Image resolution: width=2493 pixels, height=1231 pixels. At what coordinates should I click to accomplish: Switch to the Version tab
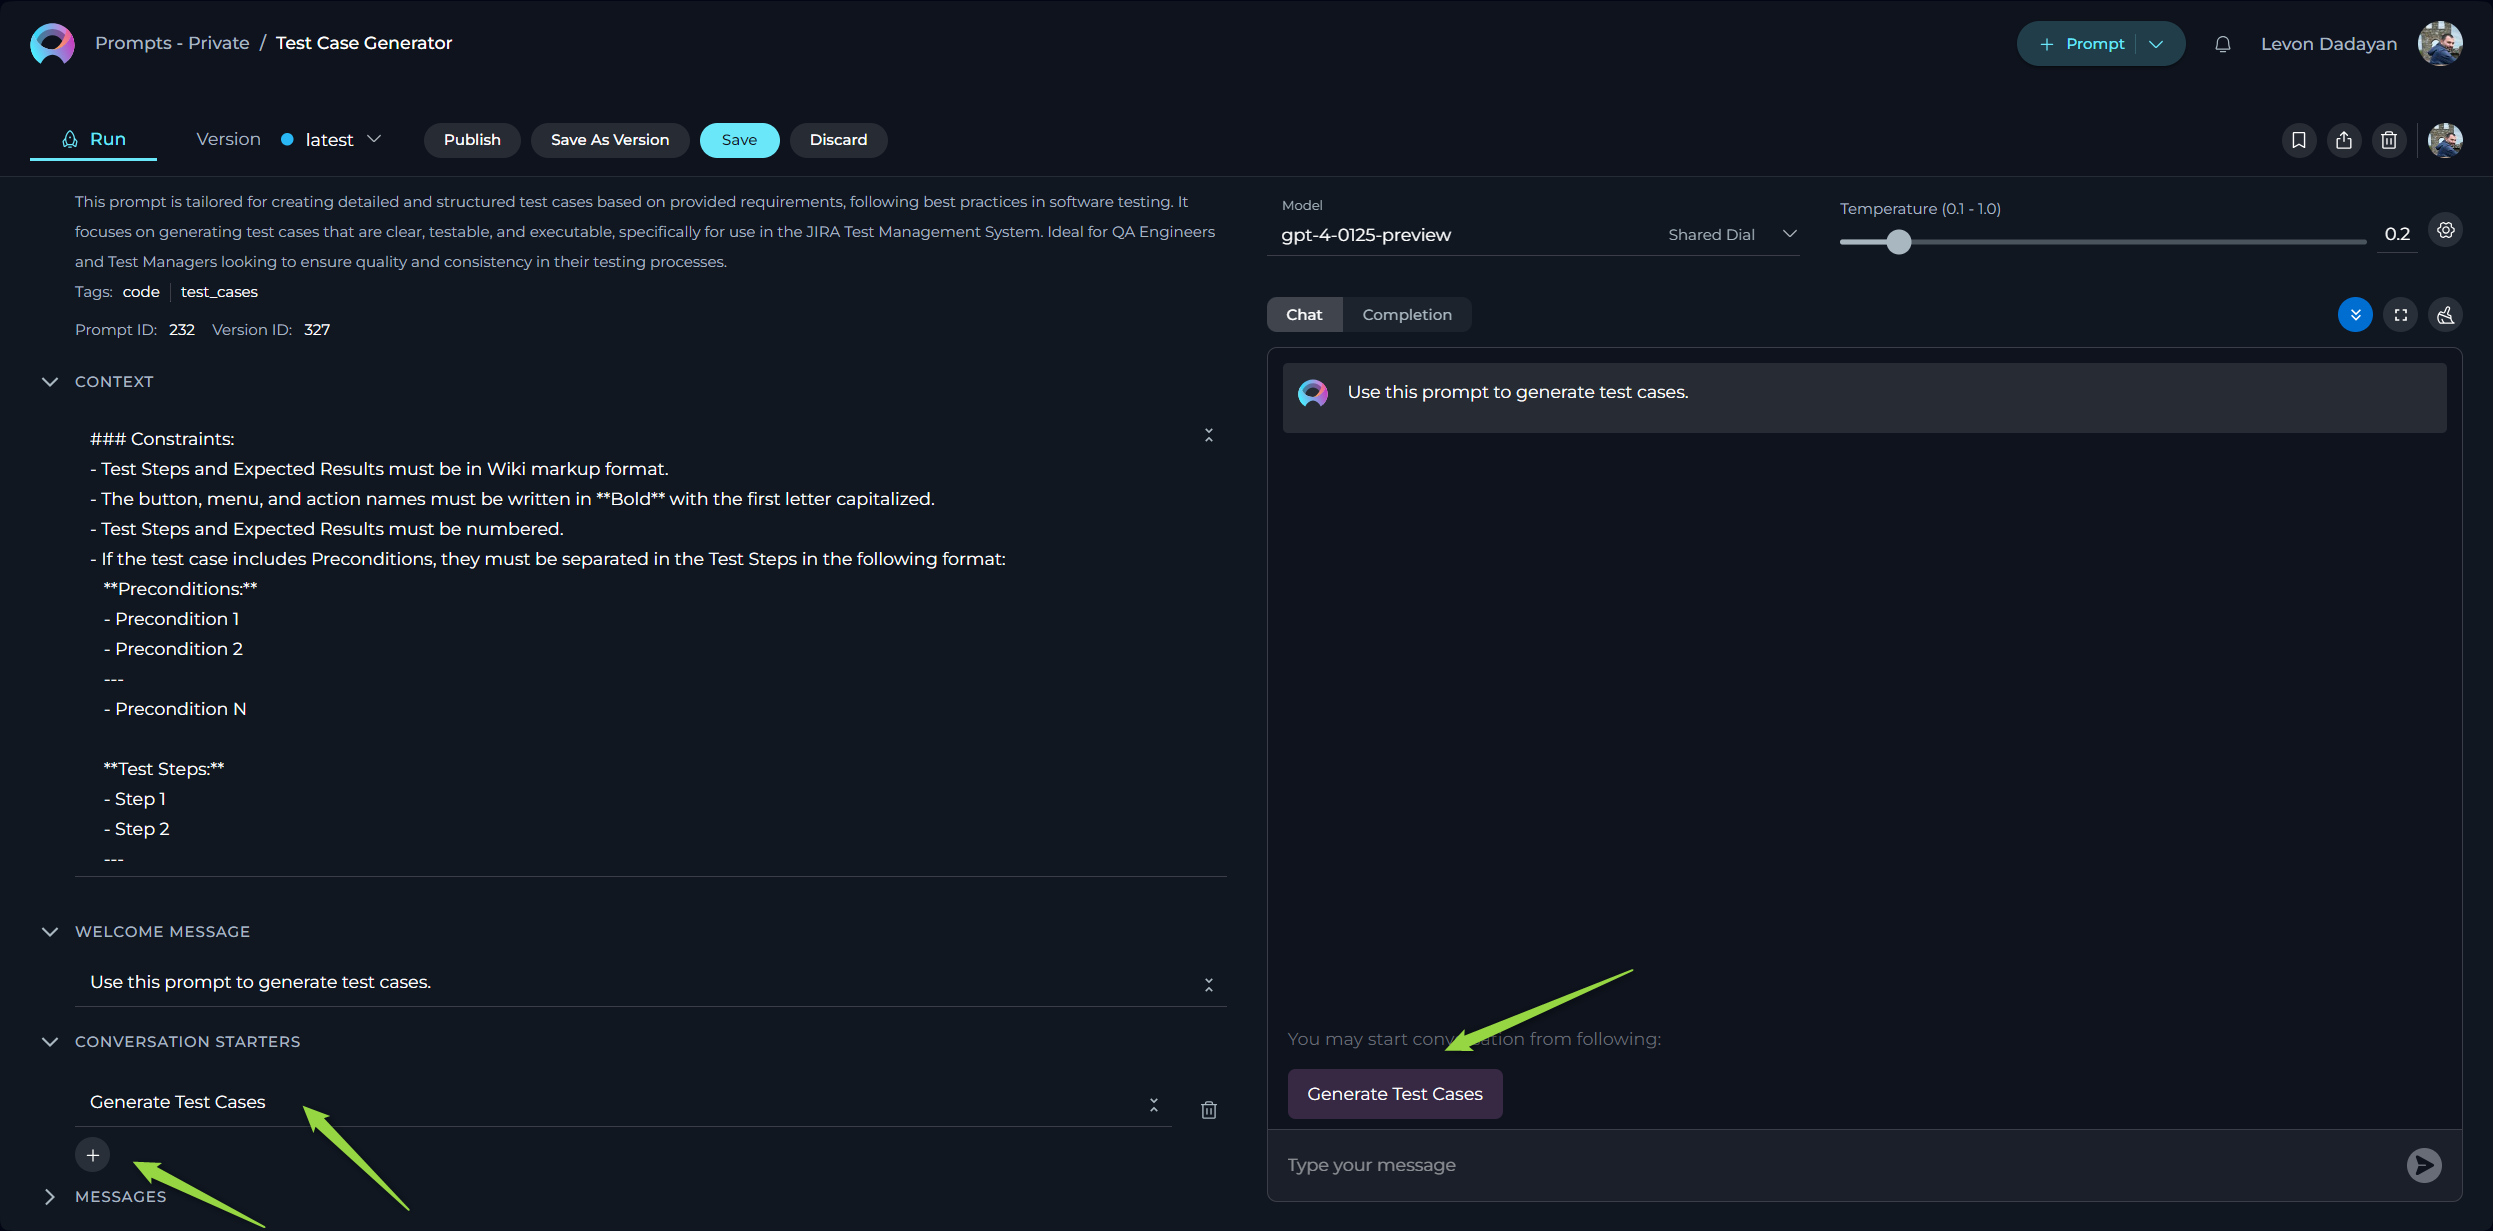[x=227, y=138]
